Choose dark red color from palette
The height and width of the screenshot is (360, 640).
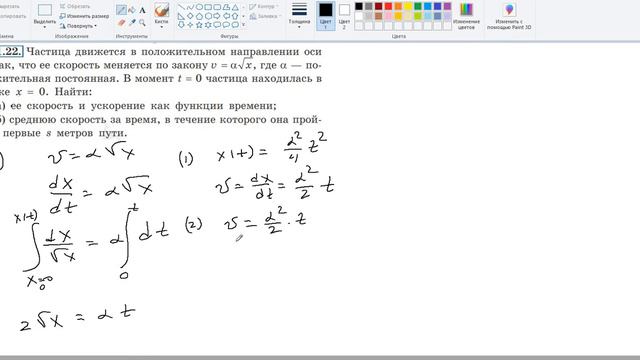click(378, 6)
